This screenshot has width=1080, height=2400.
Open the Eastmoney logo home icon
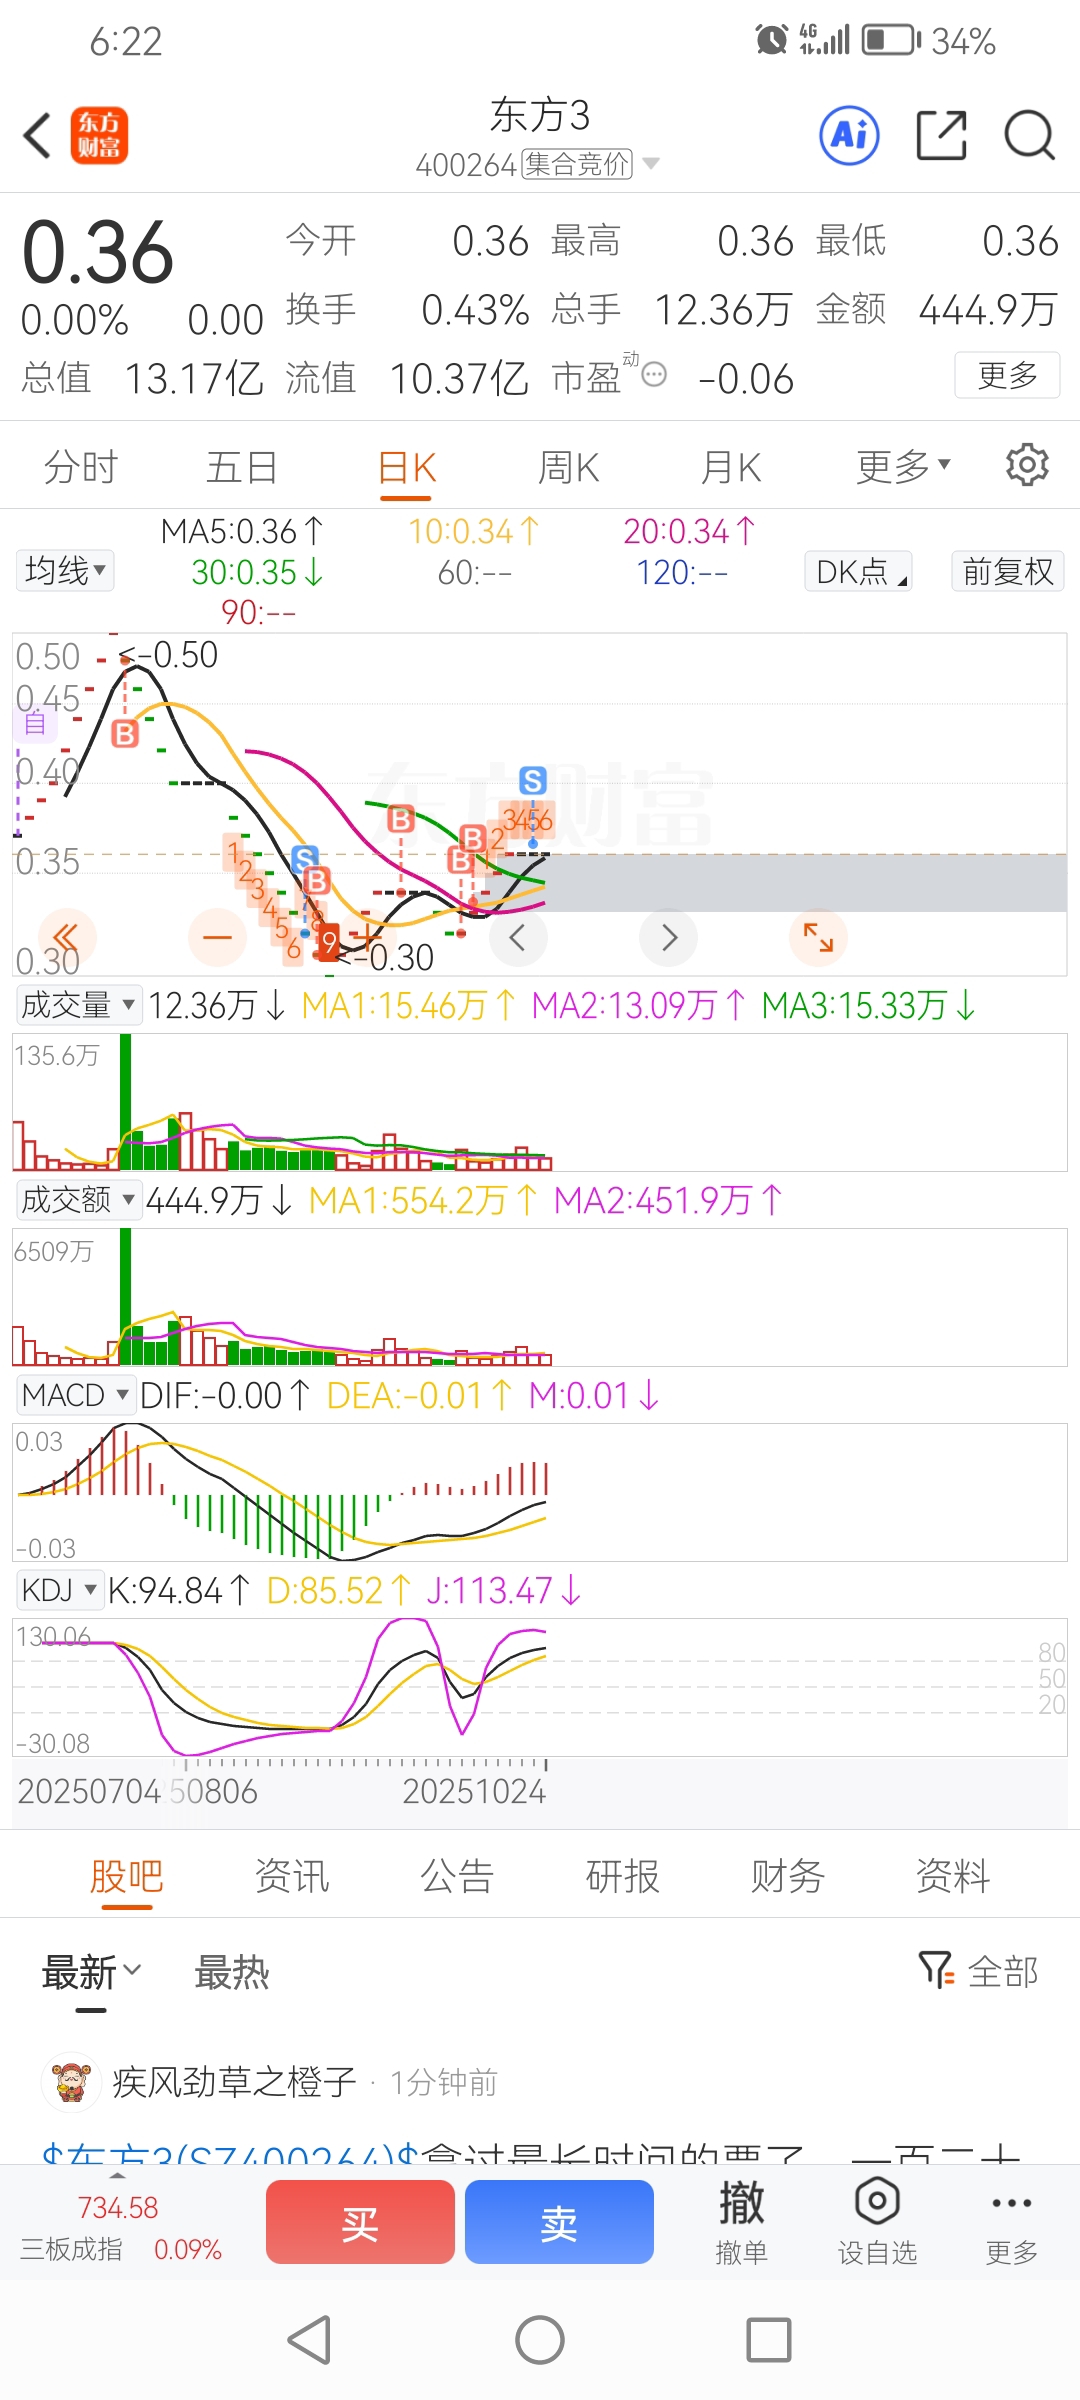99,135
